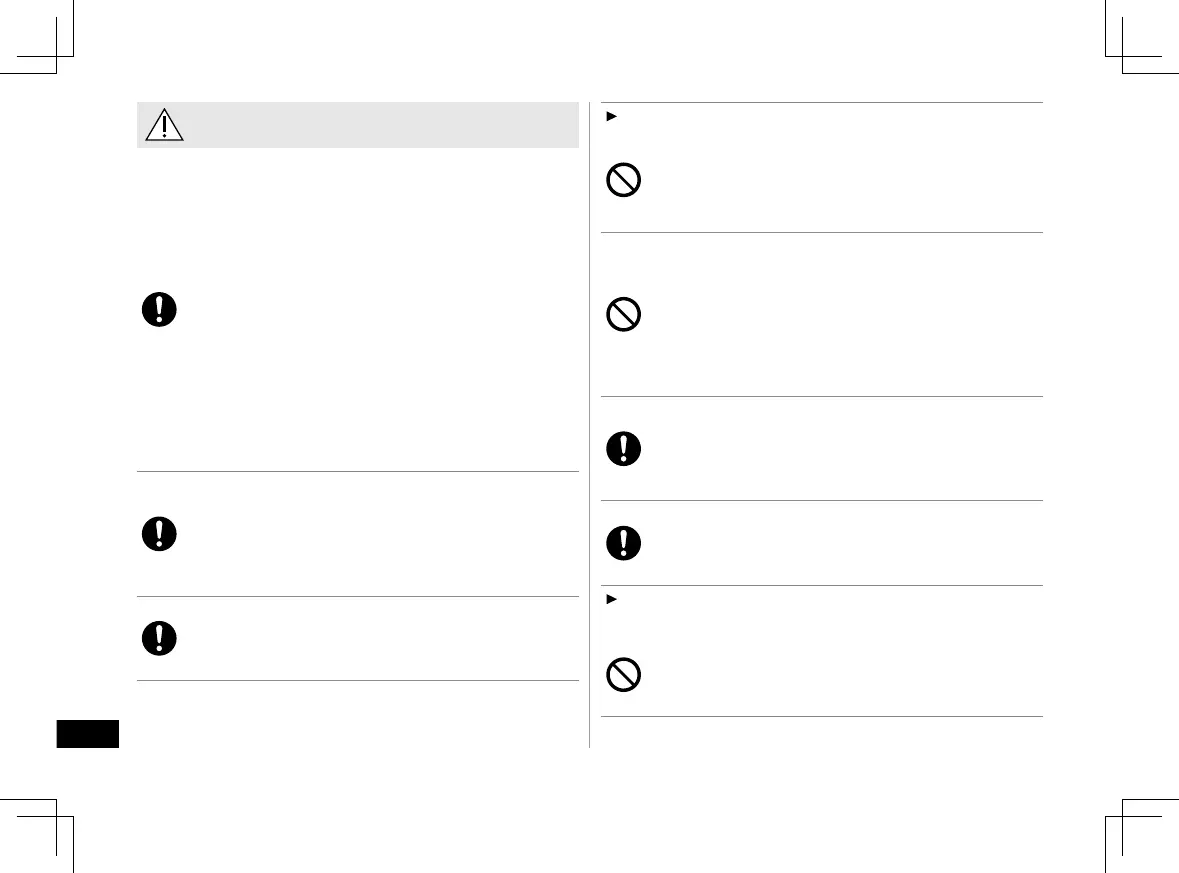Screen dimensions: 1179x873
Task: Click the bottom-right corner crop mark
Action: pos(1123,817)
